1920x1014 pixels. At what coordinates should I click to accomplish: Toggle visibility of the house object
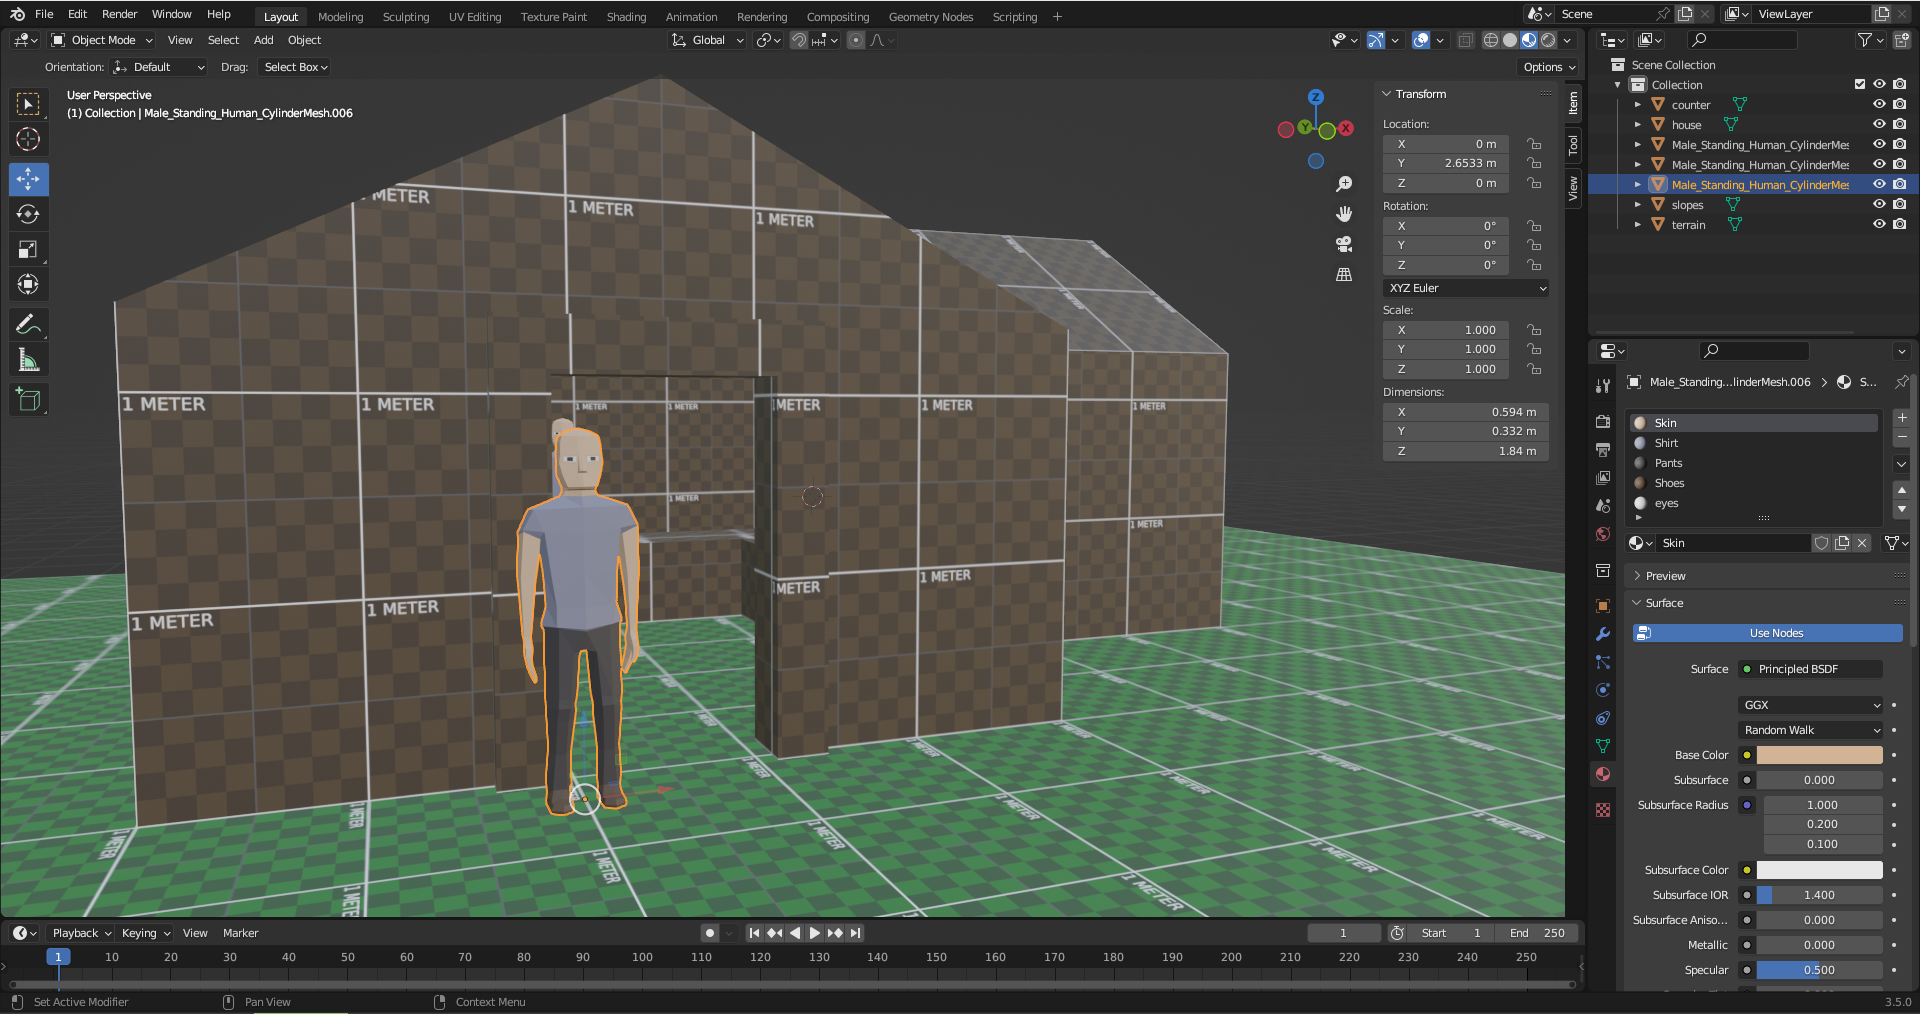coord(1879,124)
